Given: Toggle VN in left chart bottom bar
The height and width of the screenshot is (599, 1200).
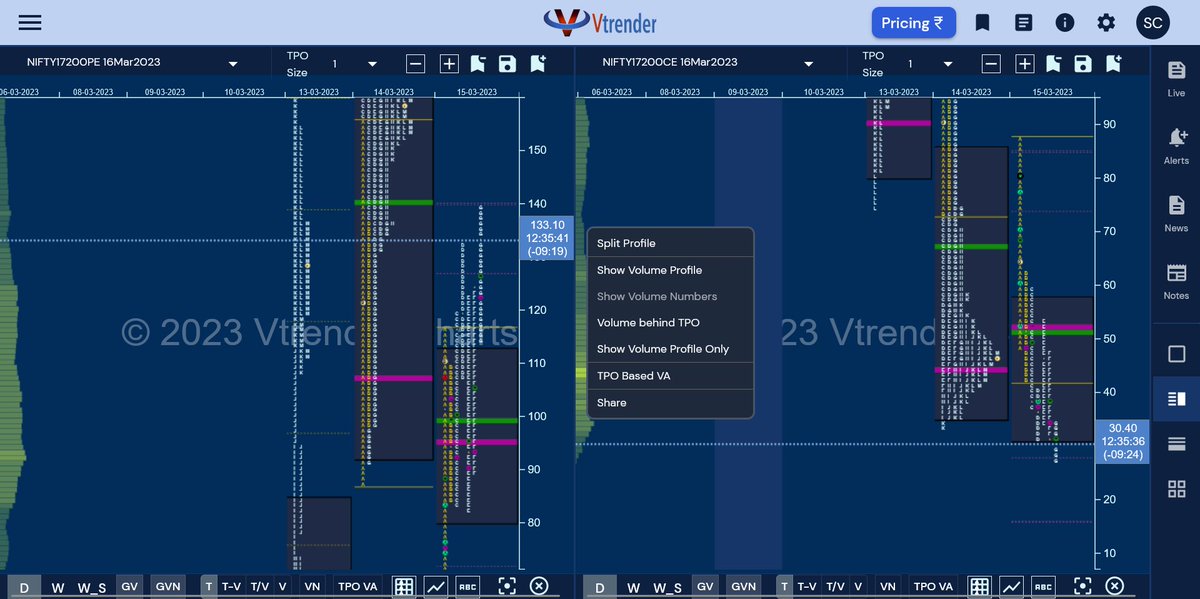Looking at the screenshot, I should 312,587.
